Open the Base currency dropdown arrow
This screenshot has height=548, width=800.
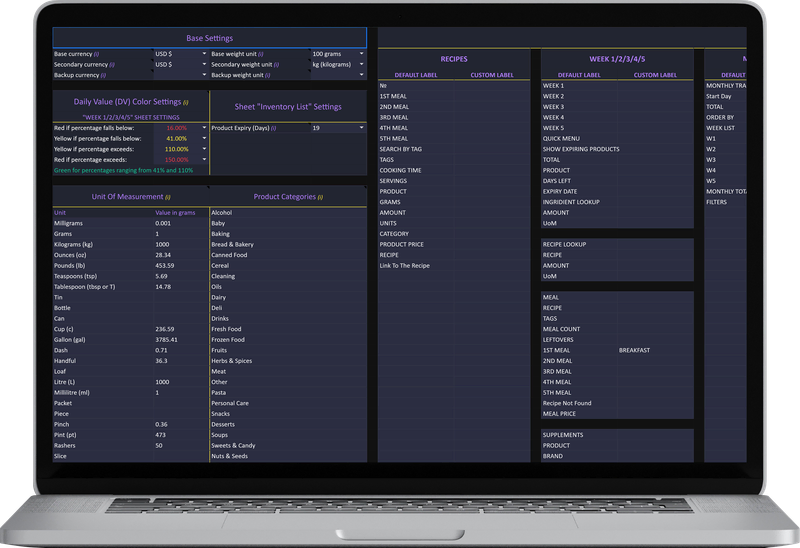point(204,54)
